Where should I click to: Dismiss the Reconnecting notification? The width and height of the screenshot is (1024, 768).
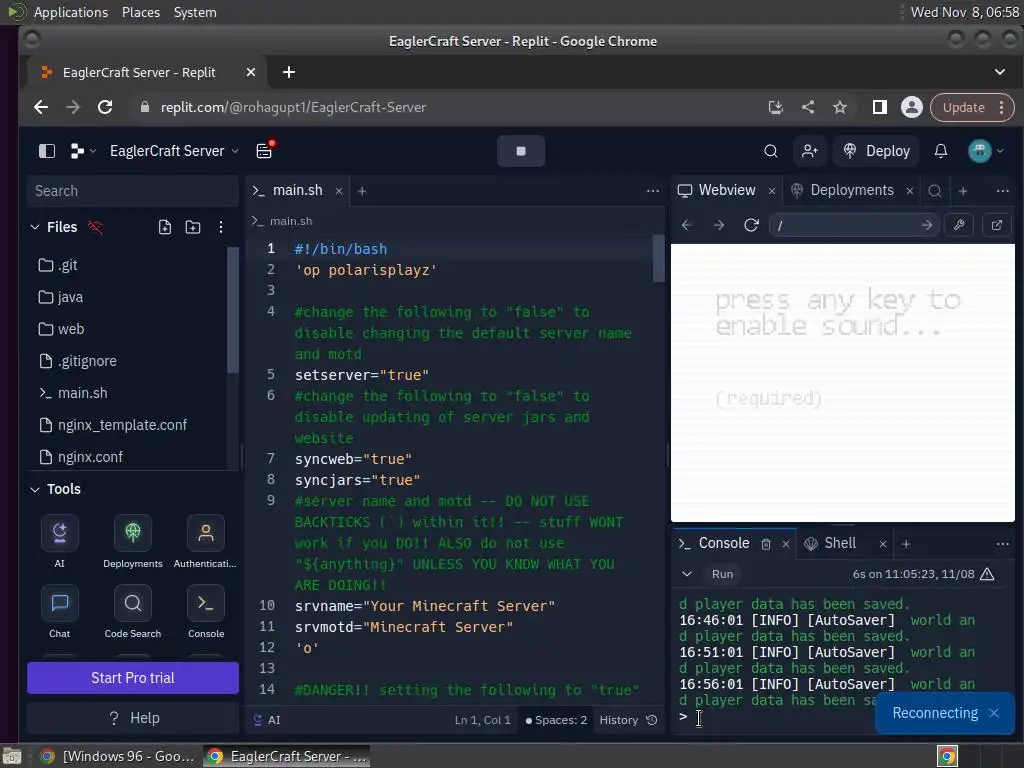[994, 713]
